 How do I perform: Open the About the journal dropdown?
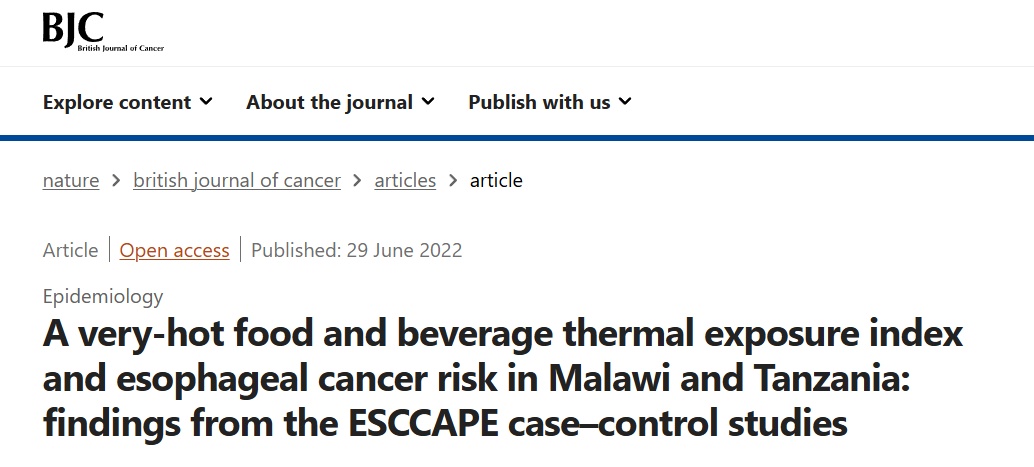(x=329, y=102)
